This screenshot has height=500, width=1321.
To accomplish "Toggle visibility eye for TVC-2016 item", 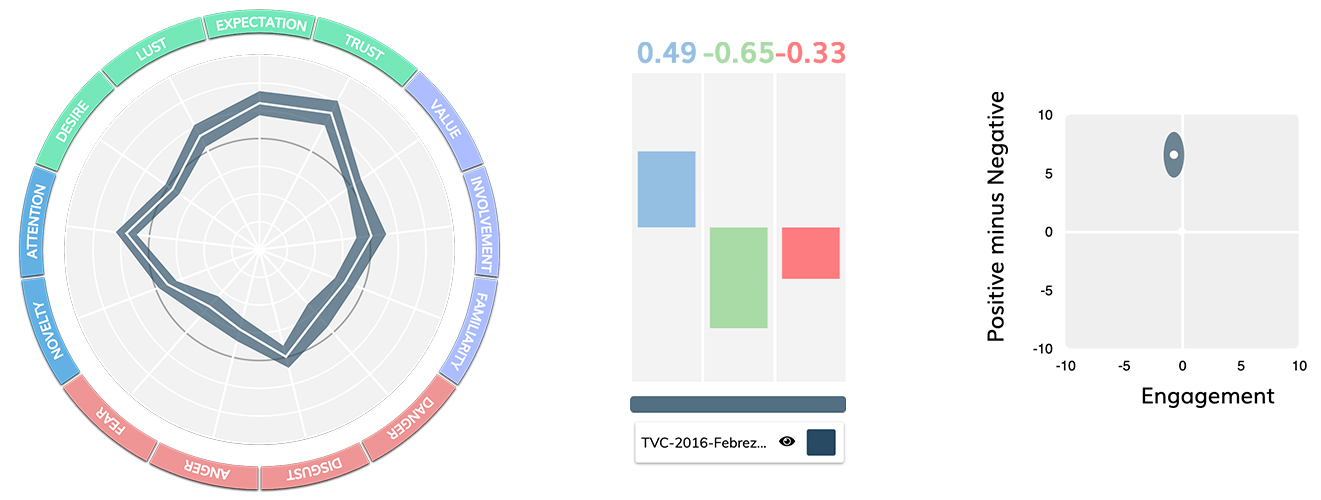I will 787,441.
